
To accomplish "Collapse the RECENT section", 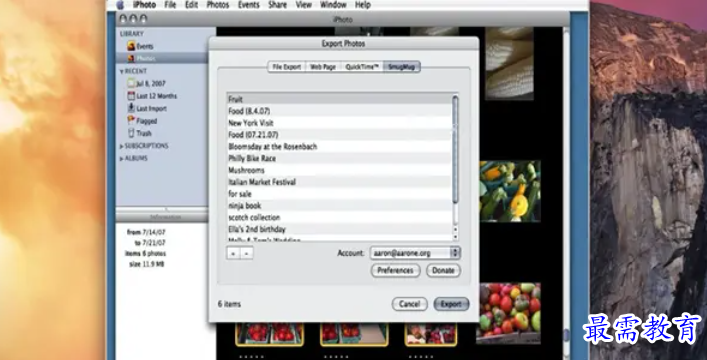I will (x=121, y=71).
